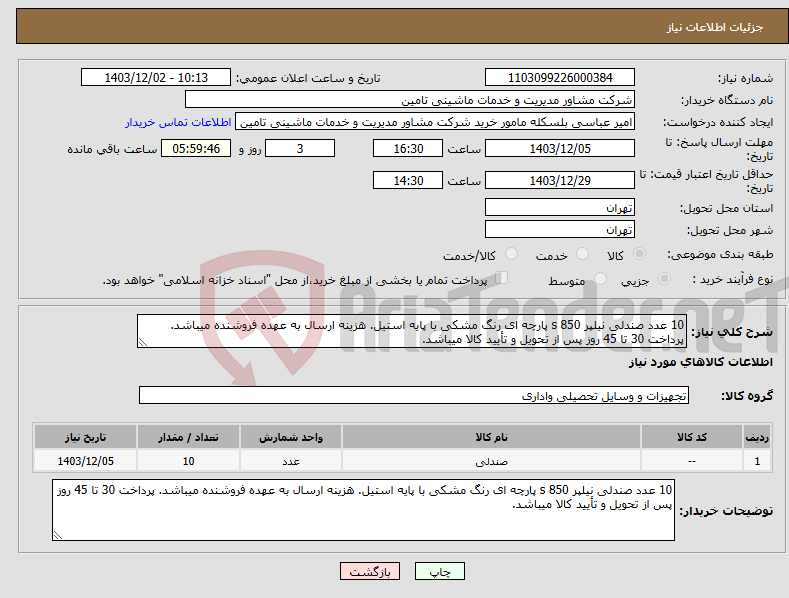Click the تعداد / مقدار column header

tap(188, 437)
